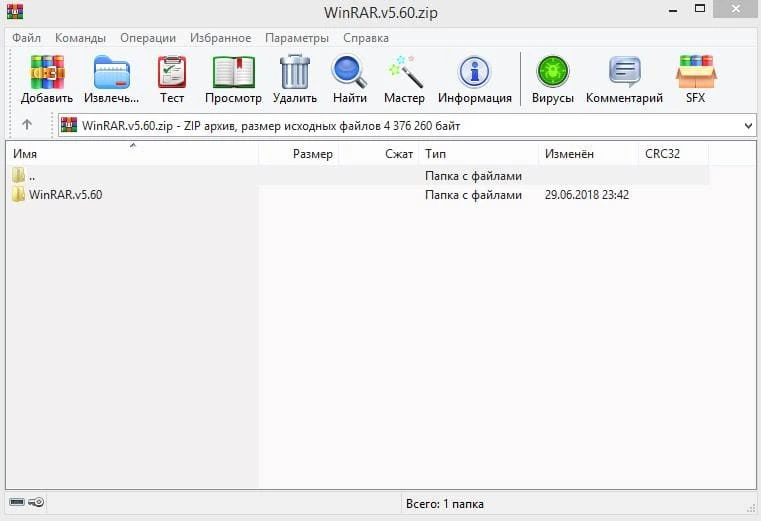Click the key password icon in the status bar
Screen dimensions: 761x521
point(36,502)
